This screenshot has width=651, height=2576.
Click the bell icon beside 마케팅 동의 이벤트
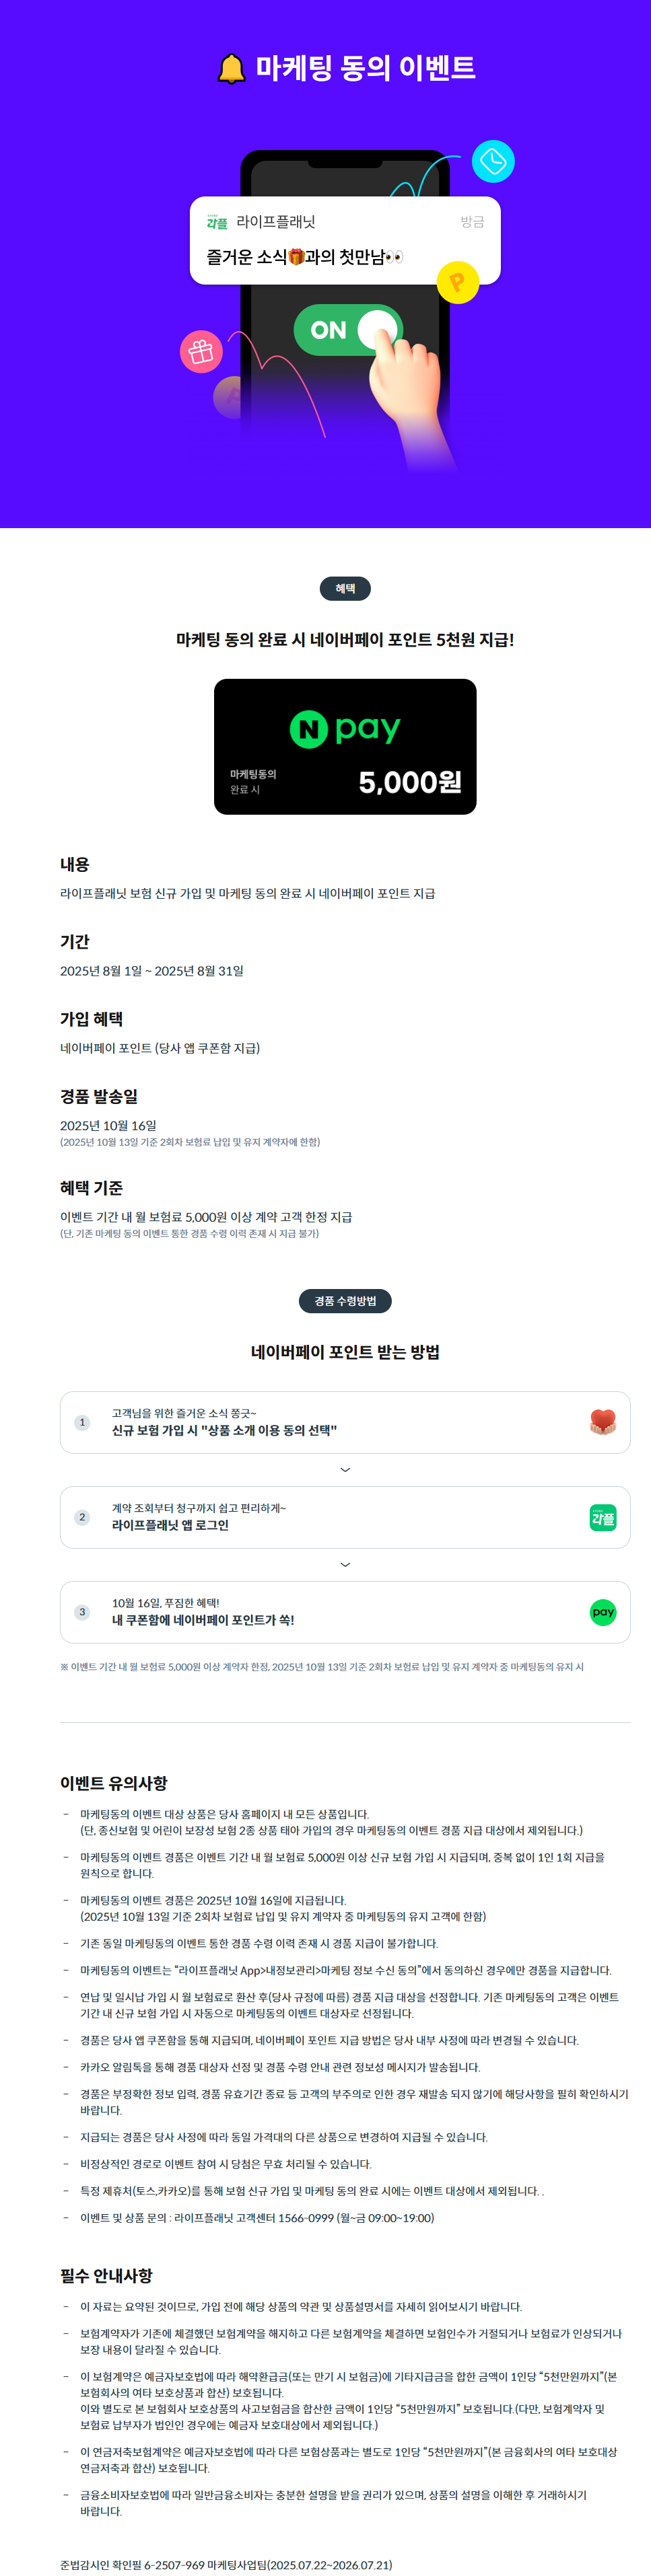click(231, 68)
